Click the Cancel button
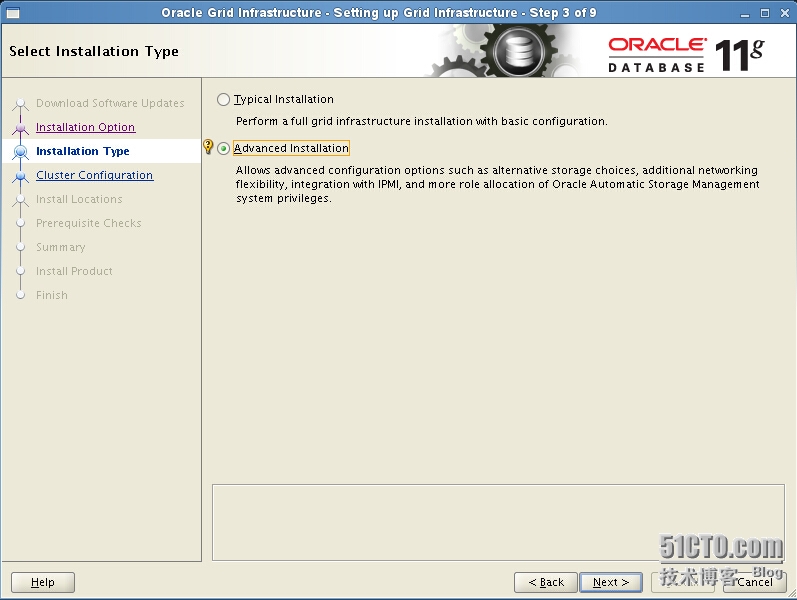The width and height of the screenshot is (797, 600). 755,582
